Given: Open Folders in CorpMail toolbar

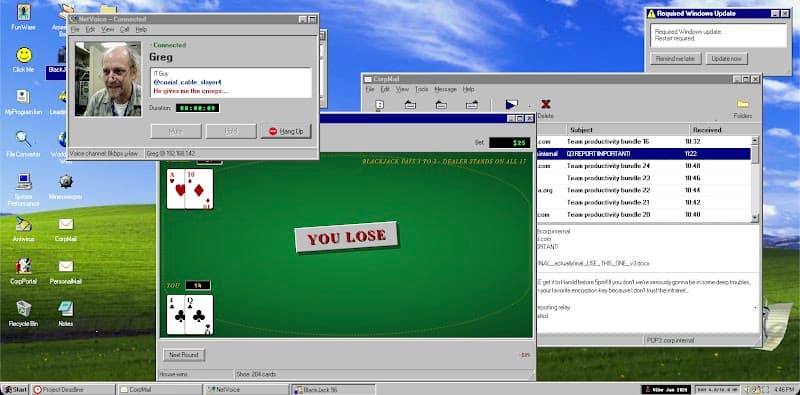Looking at the screenshot, I should [743, 108].
